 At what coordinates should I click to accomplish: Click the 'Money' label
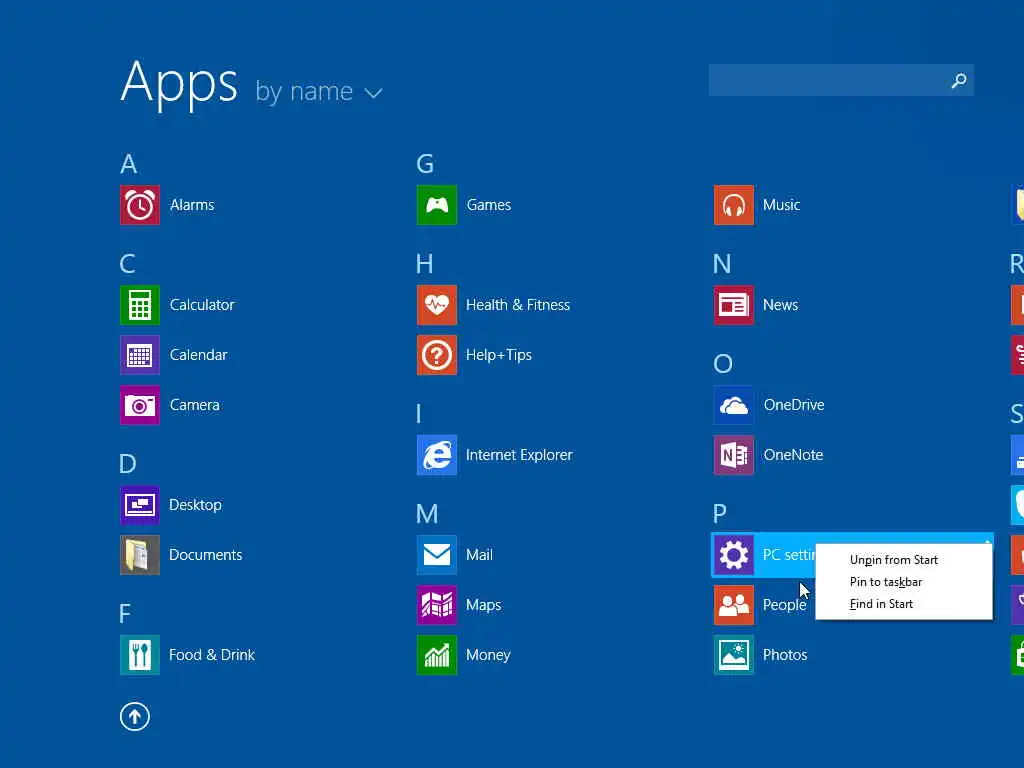pyautogui.click(x=488, y=655)
